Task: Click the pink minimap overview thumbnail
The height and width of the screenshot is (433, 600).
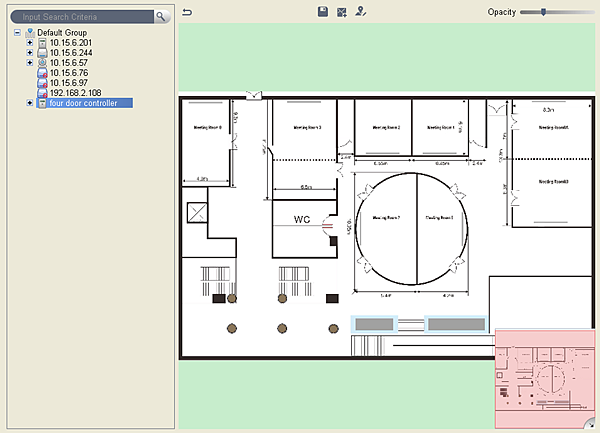Action: (545, 378)
